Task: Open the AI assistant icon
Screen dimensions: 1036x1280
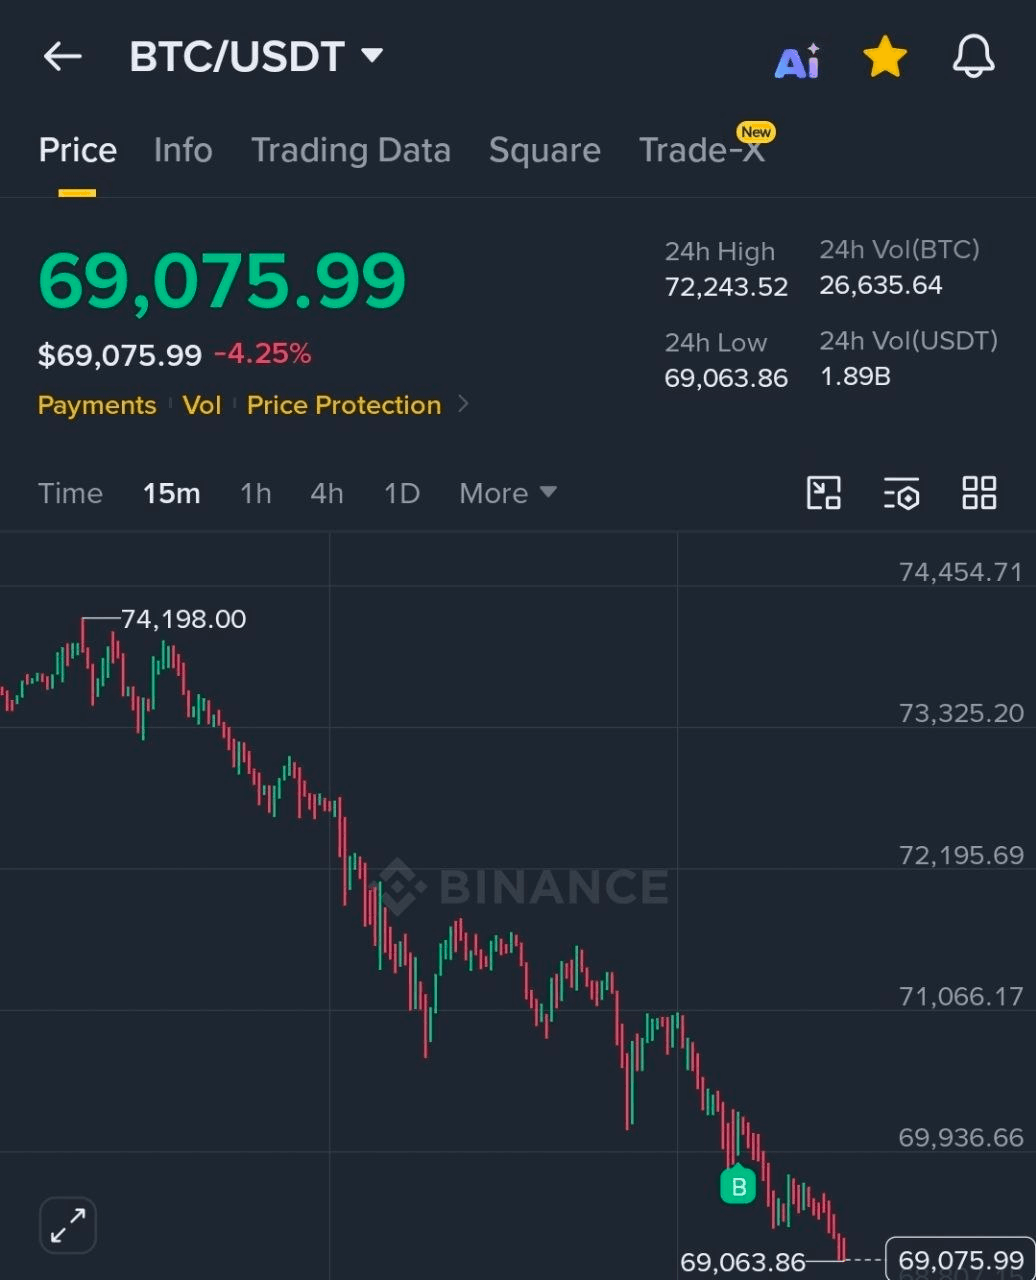Action: (797, 61)
